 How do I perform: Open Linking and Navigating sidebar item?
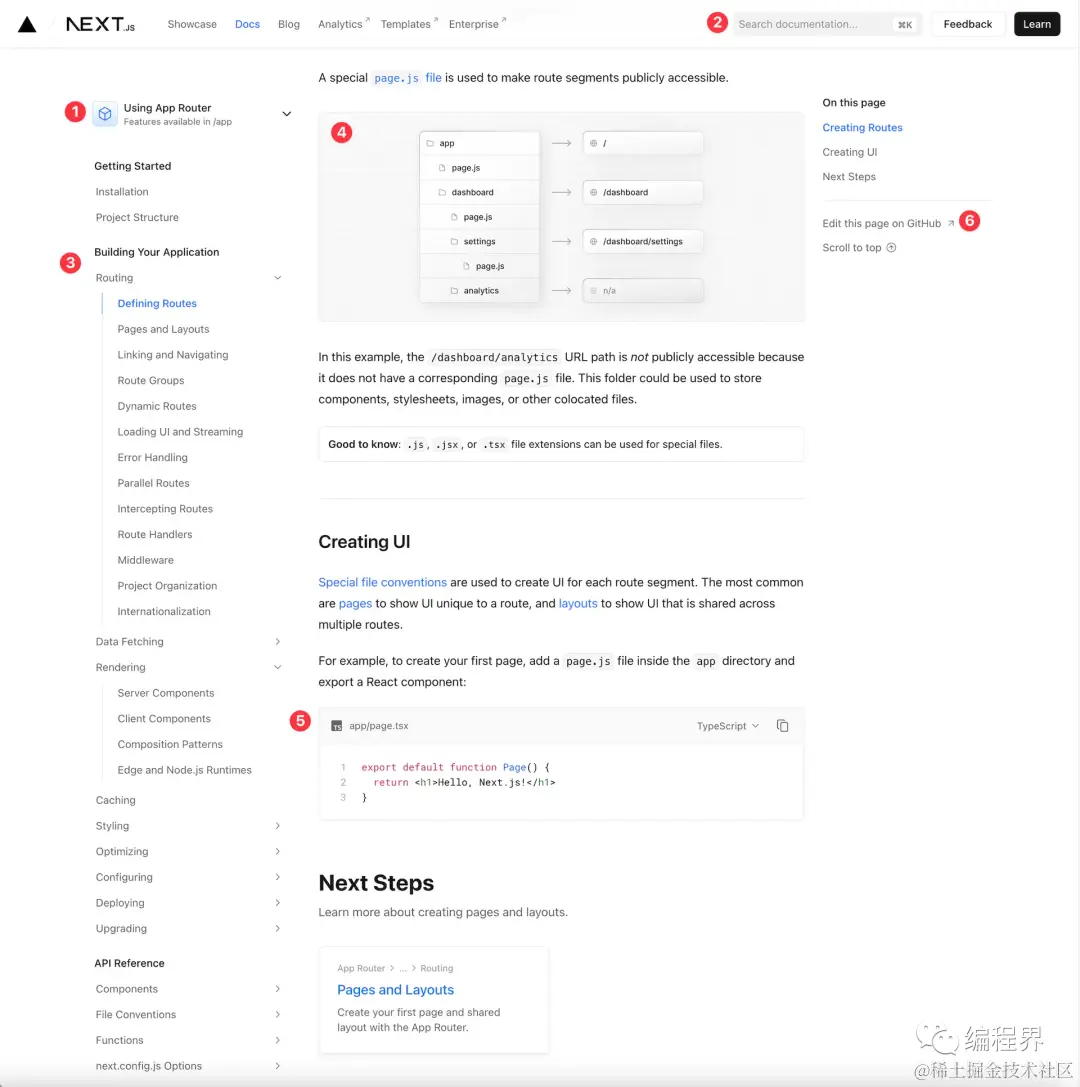pos(173,355)
